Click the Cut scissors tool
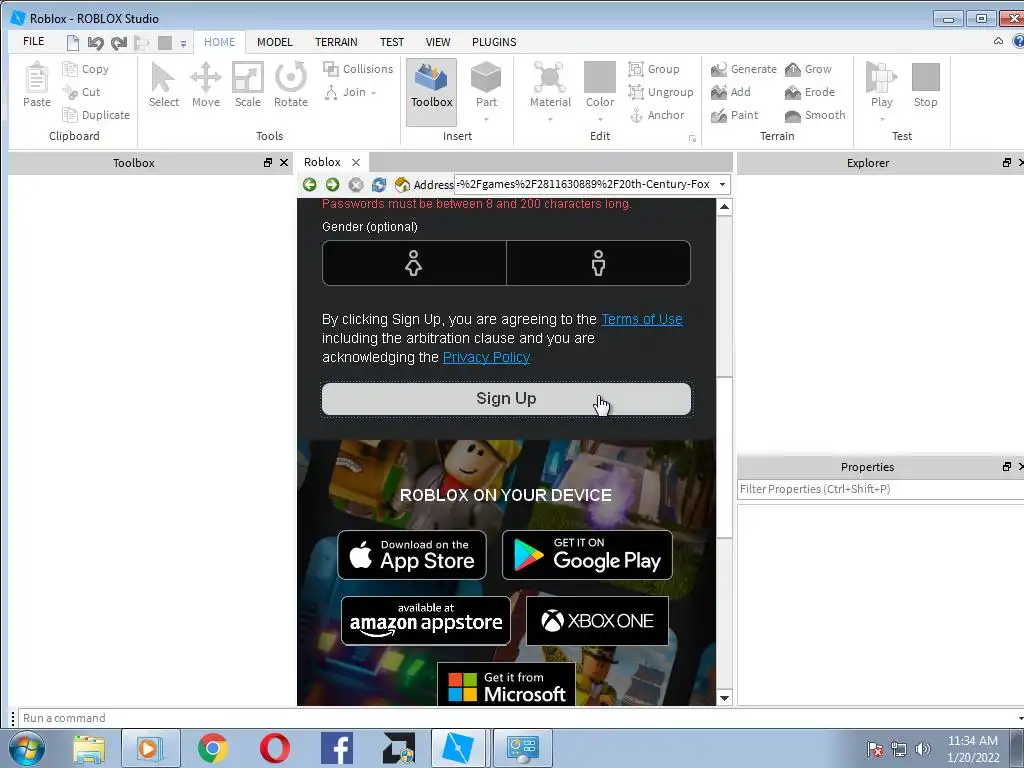 [x=82, y=92]
